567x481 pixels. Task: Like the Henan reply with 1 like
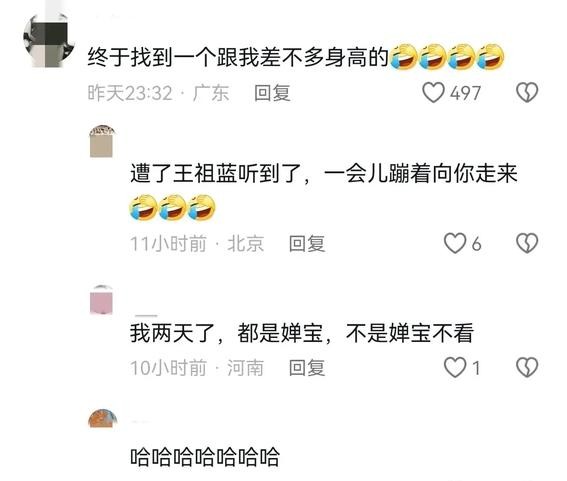click(455, 367)
